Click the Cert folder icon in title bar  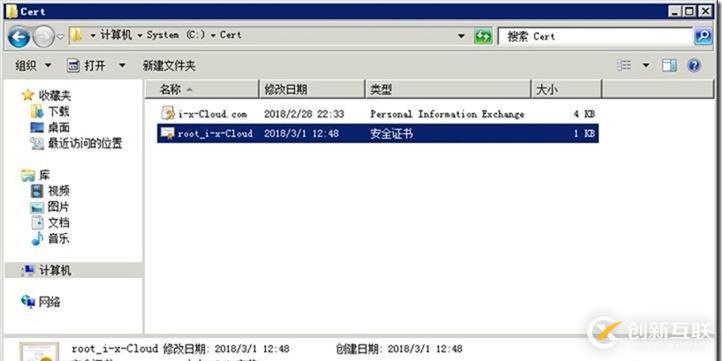12,12
